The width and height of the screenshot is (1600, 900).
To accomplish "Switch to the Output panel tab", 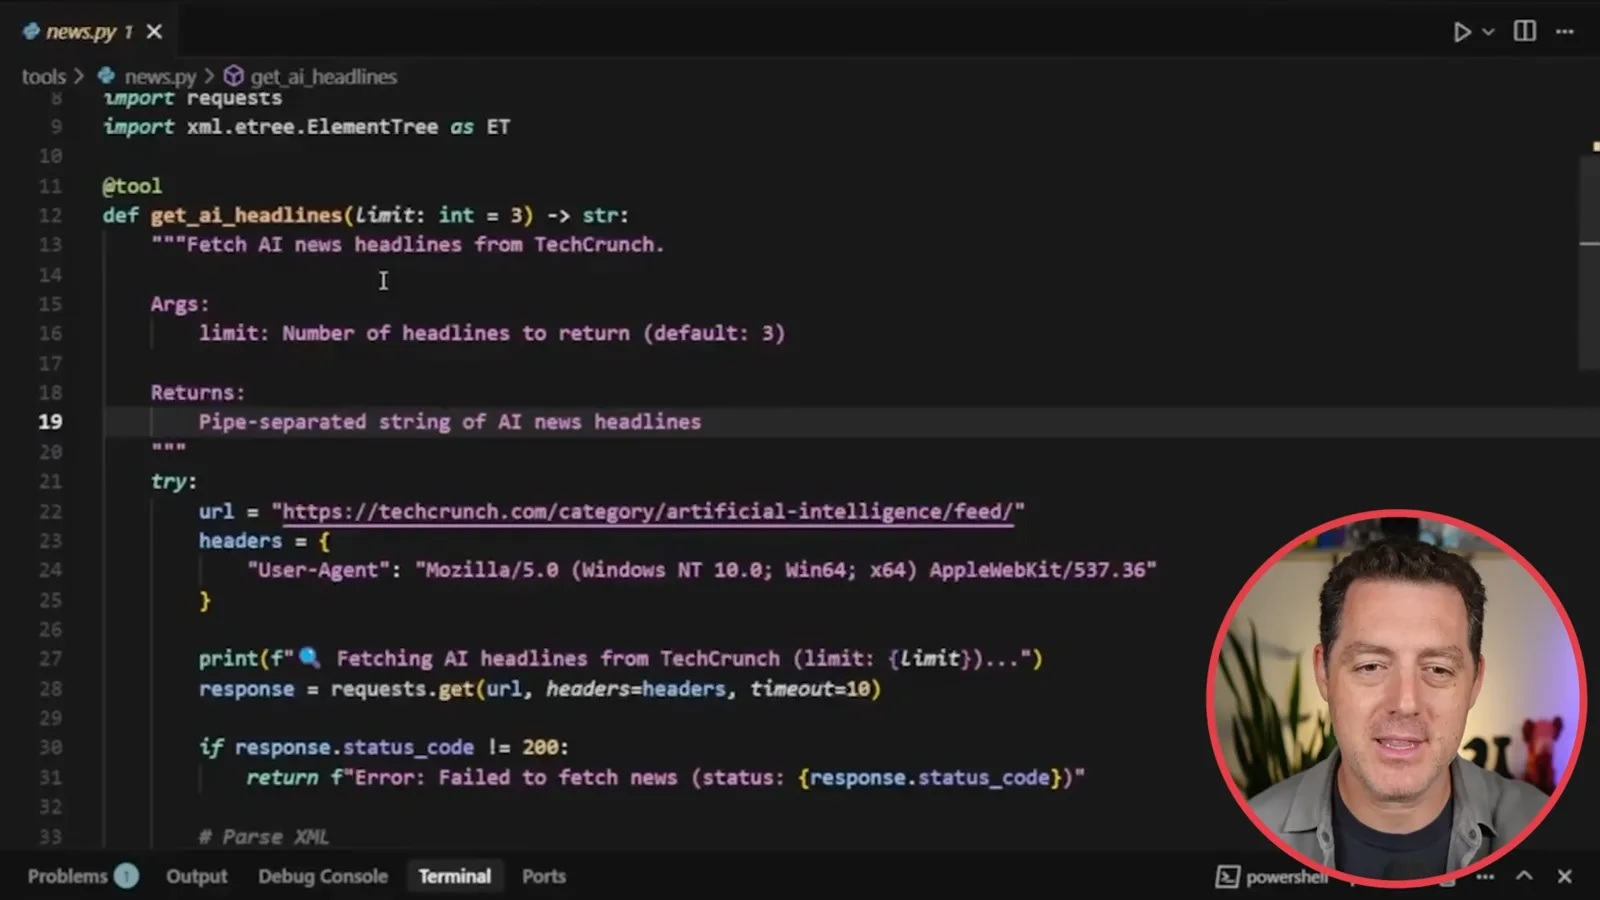I will coord(197,876).
